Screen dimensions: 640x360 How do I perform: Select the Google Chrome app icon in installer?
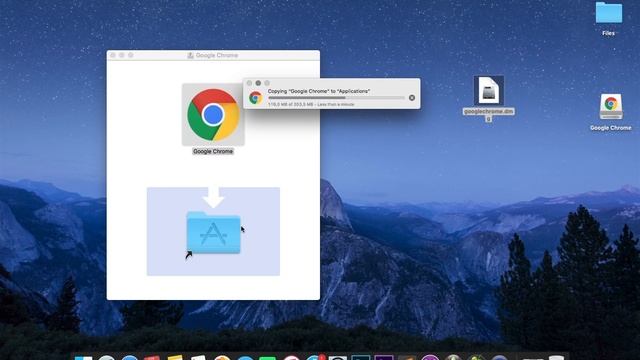213,115
